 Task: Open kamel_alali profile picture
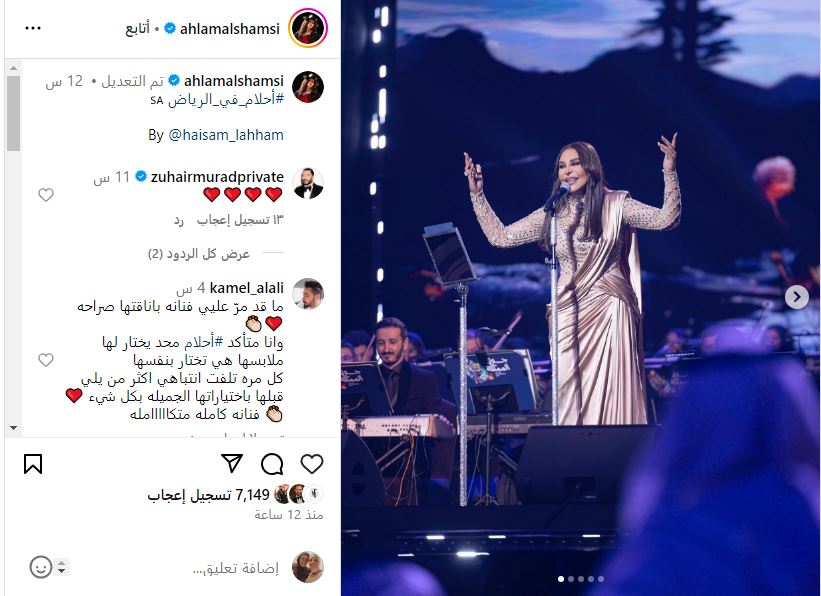(x=308, y=294)
